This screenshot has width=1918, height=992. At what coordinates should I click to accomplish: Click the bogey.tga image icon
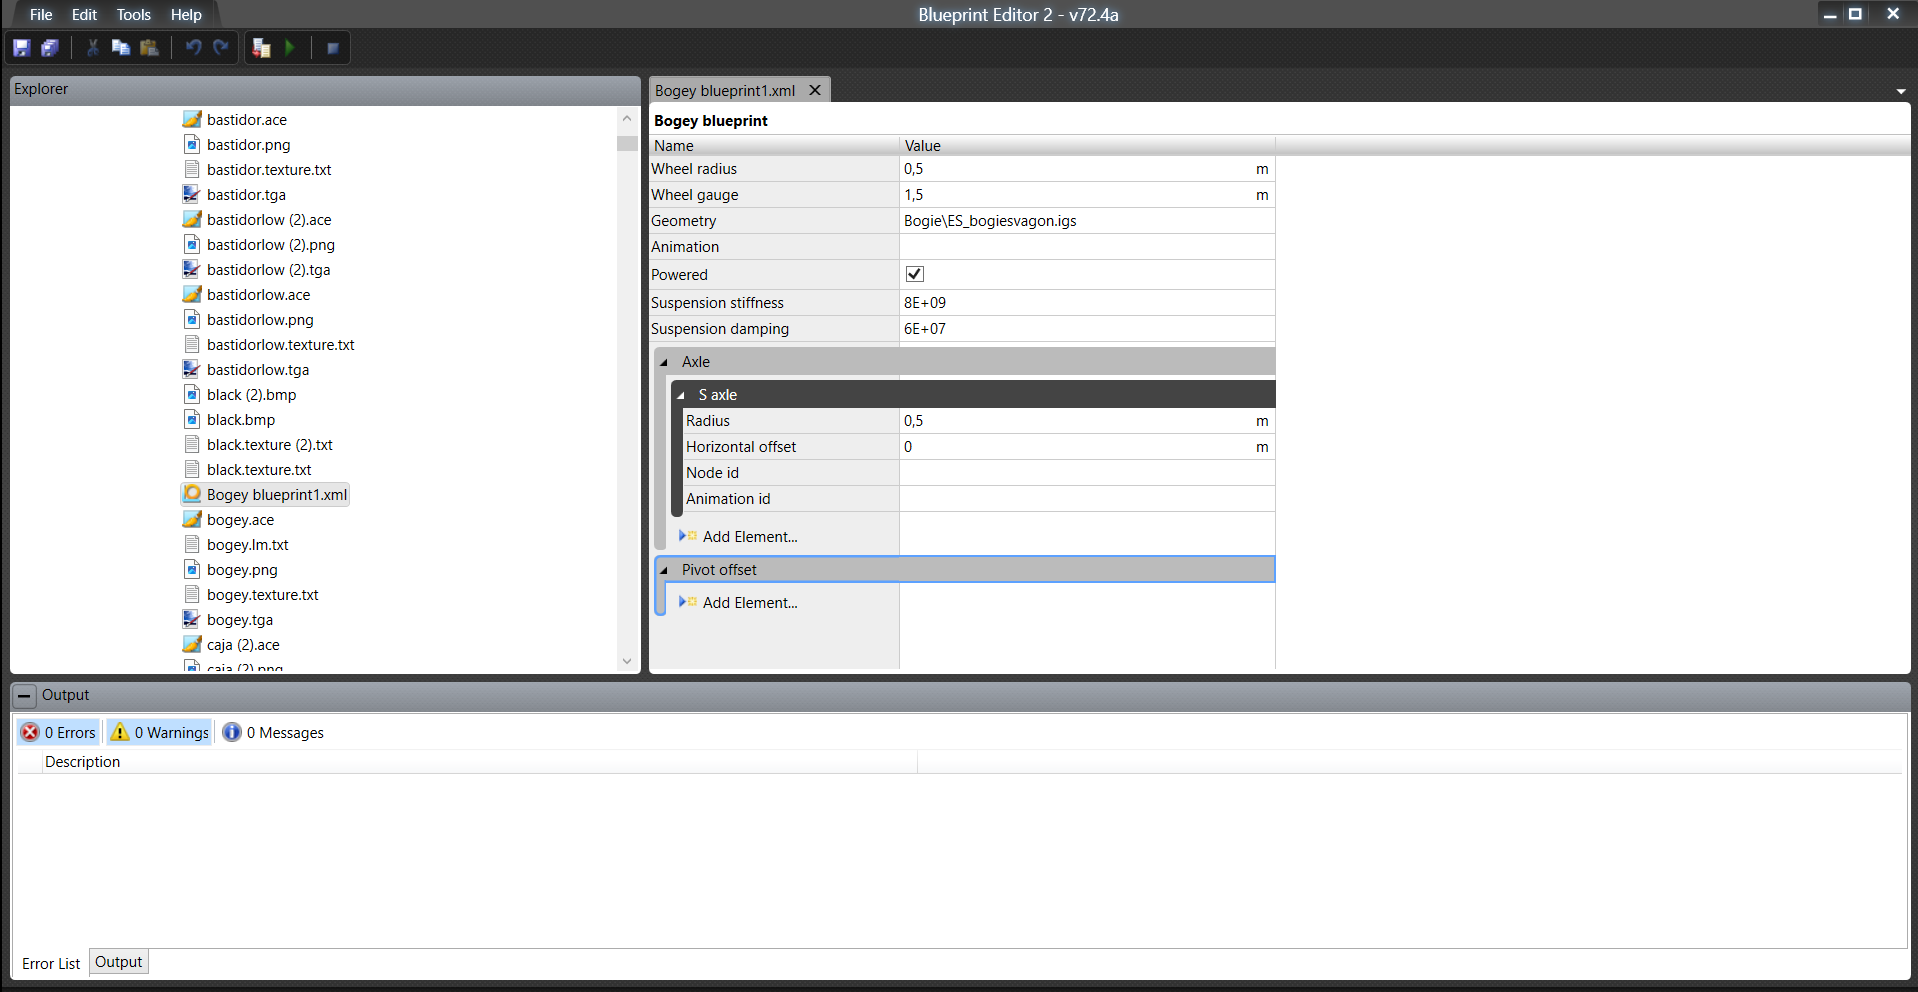tap(192, 619)
